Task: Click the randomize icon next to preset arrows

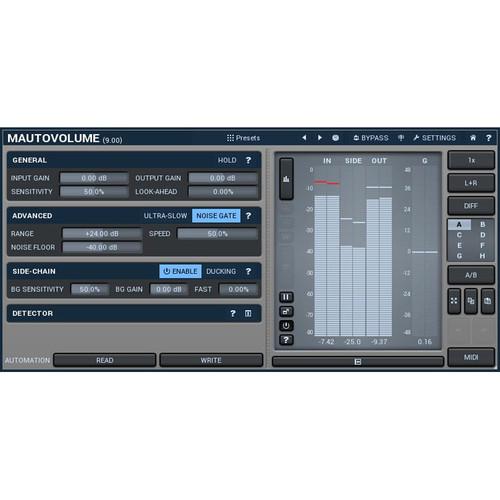Action: 336,138
